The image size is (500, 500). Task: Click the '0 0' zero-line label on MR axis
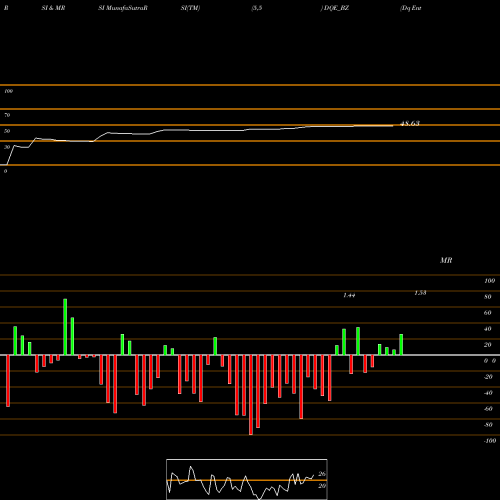(490, 361)
